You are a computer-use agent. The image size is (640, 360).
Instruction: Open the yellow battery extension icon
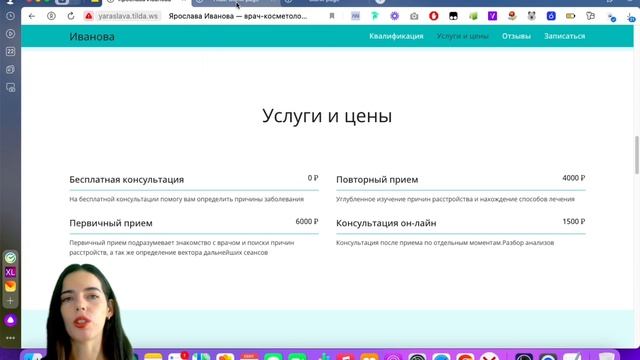click(571, 16)
